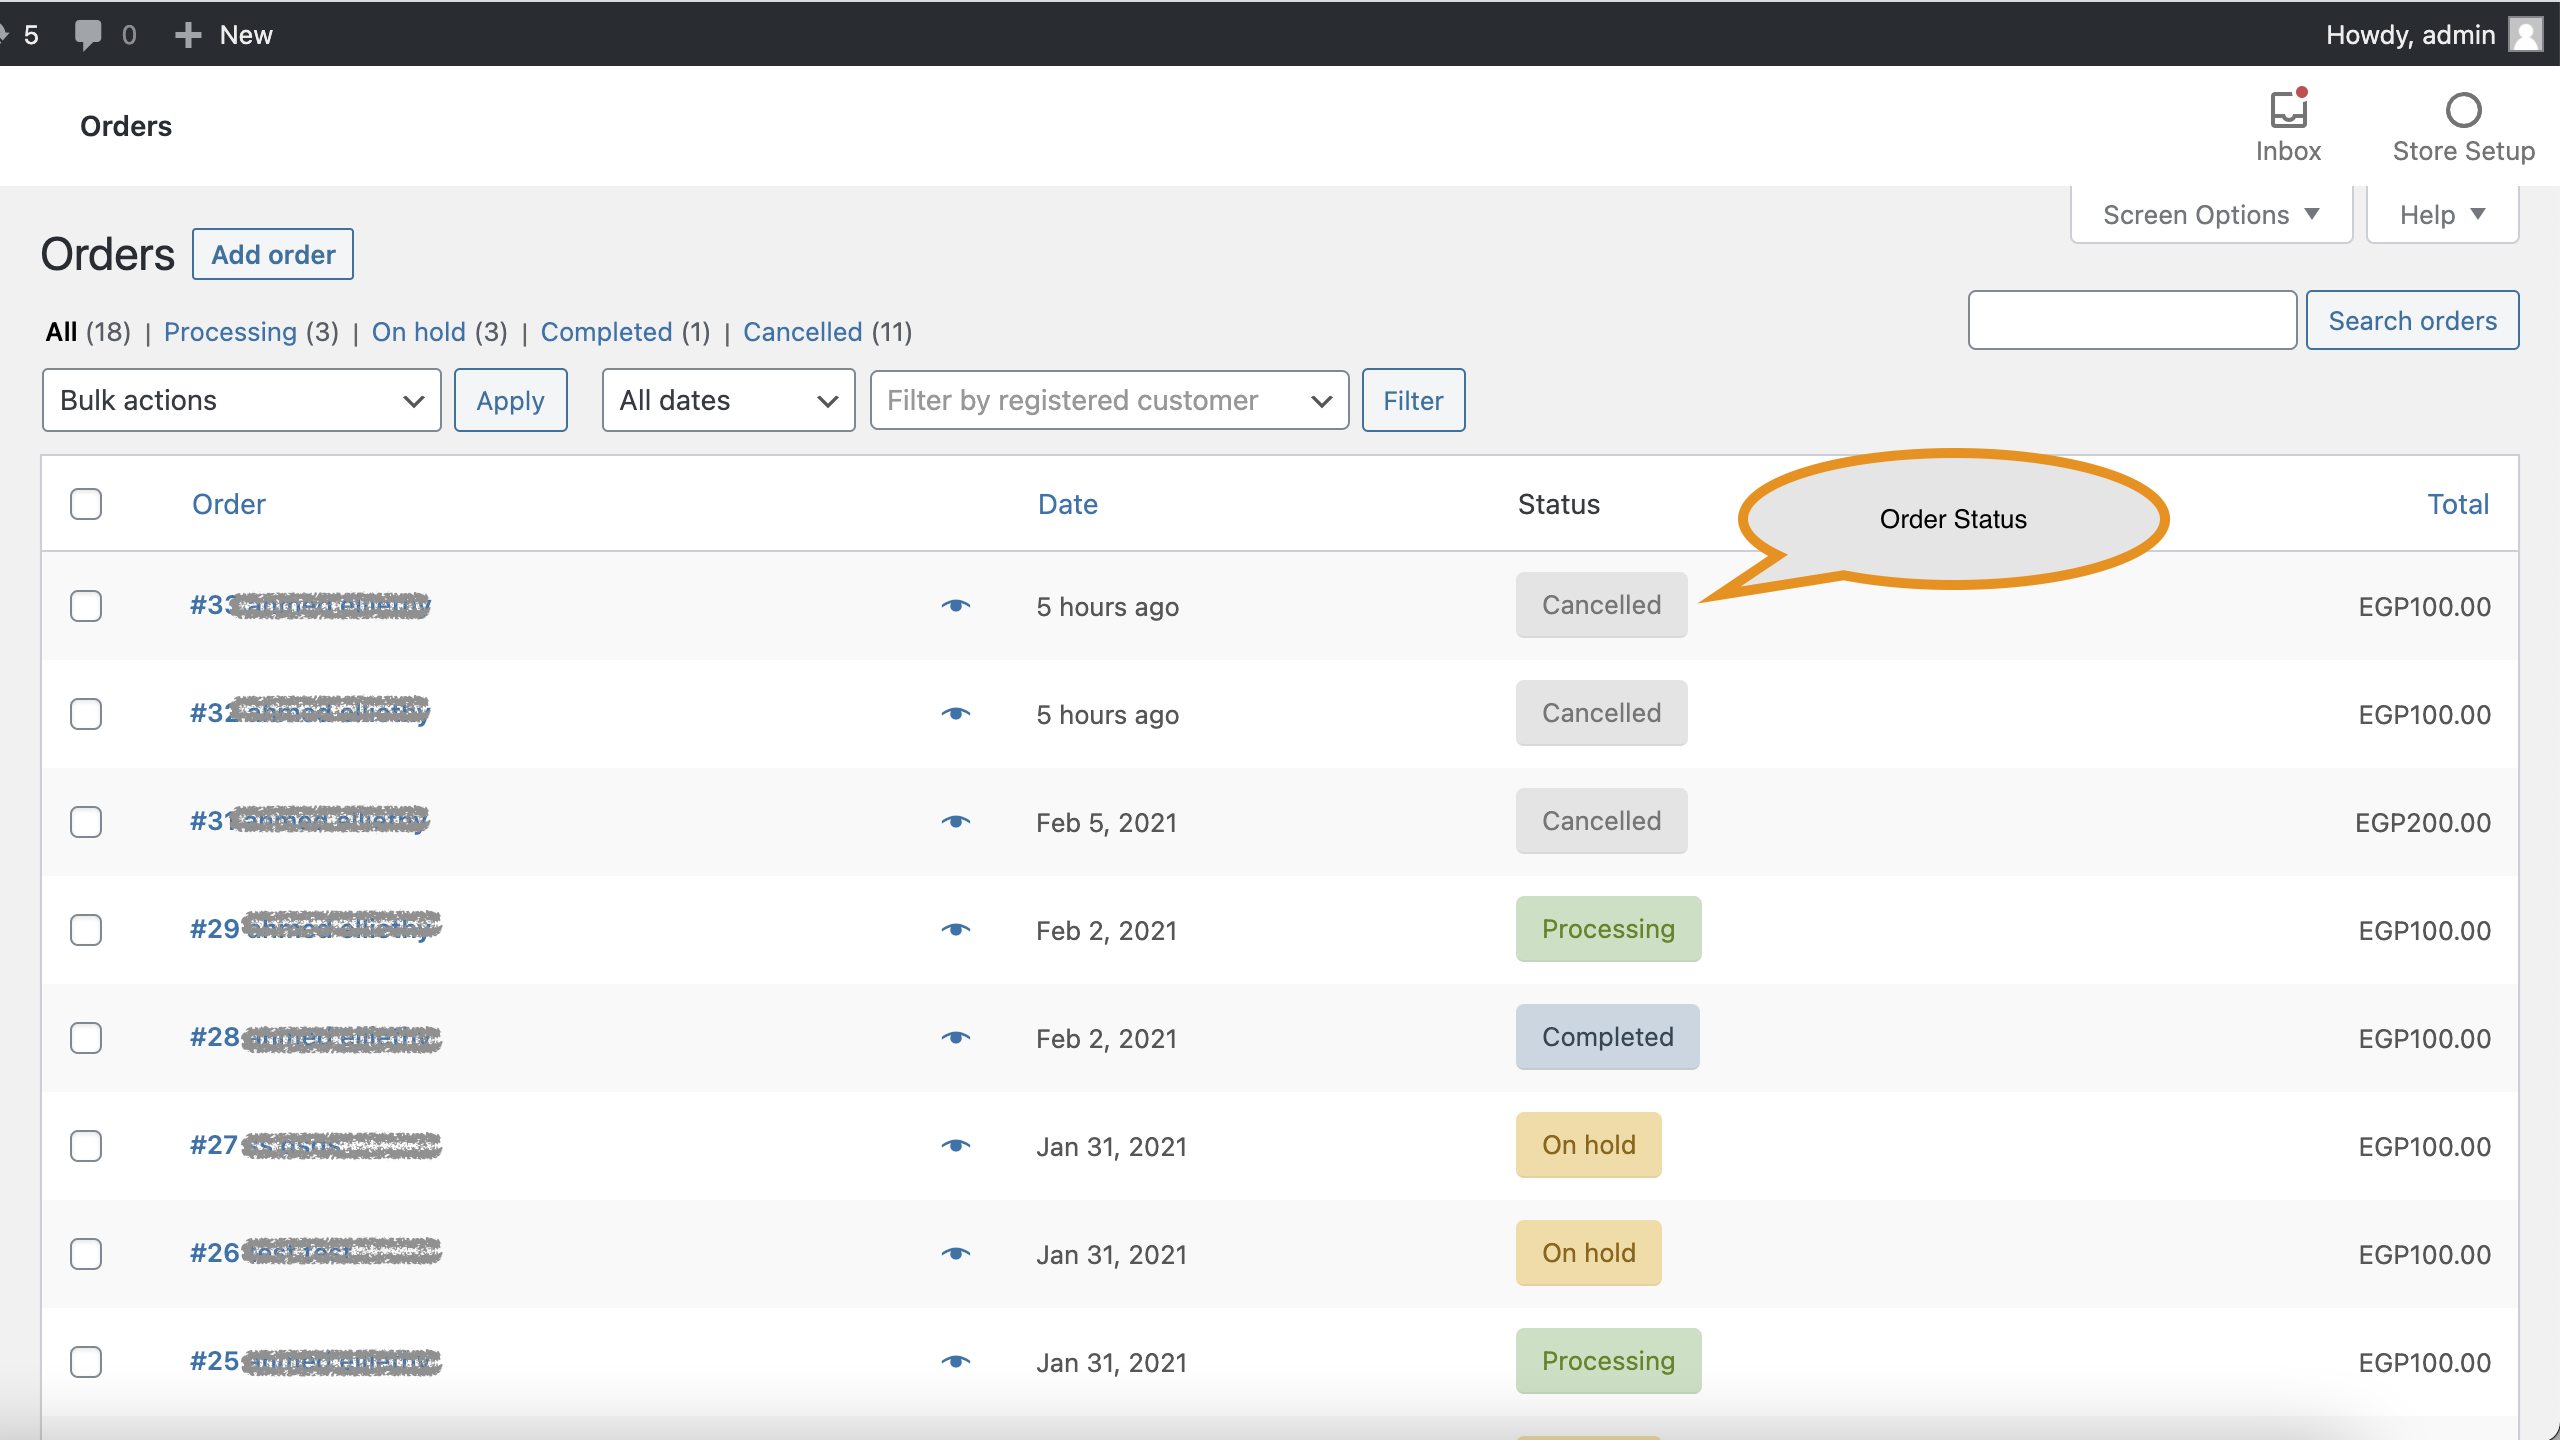
Task: Toggle the checkbox for order #31
Action: coord(84,819)
